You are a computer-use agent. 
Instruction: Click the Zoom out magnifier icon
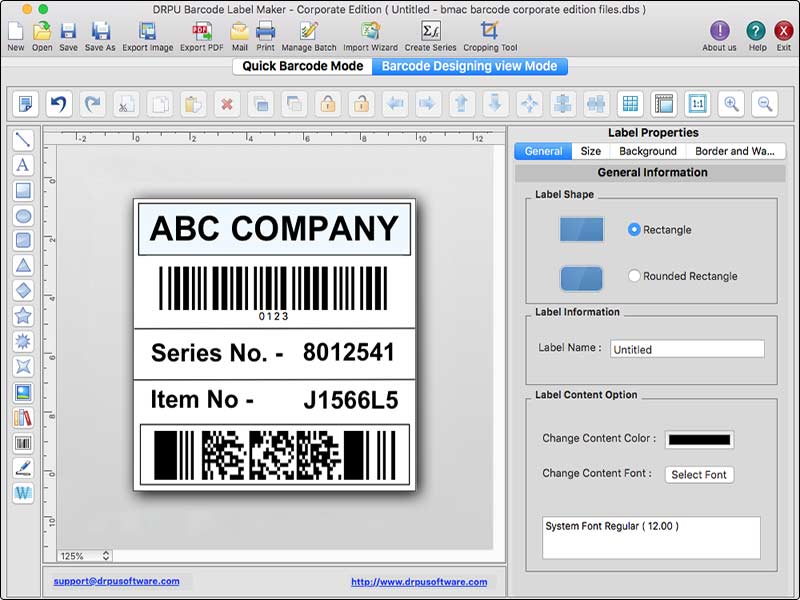pyautogui.click(x=765, y=104)
